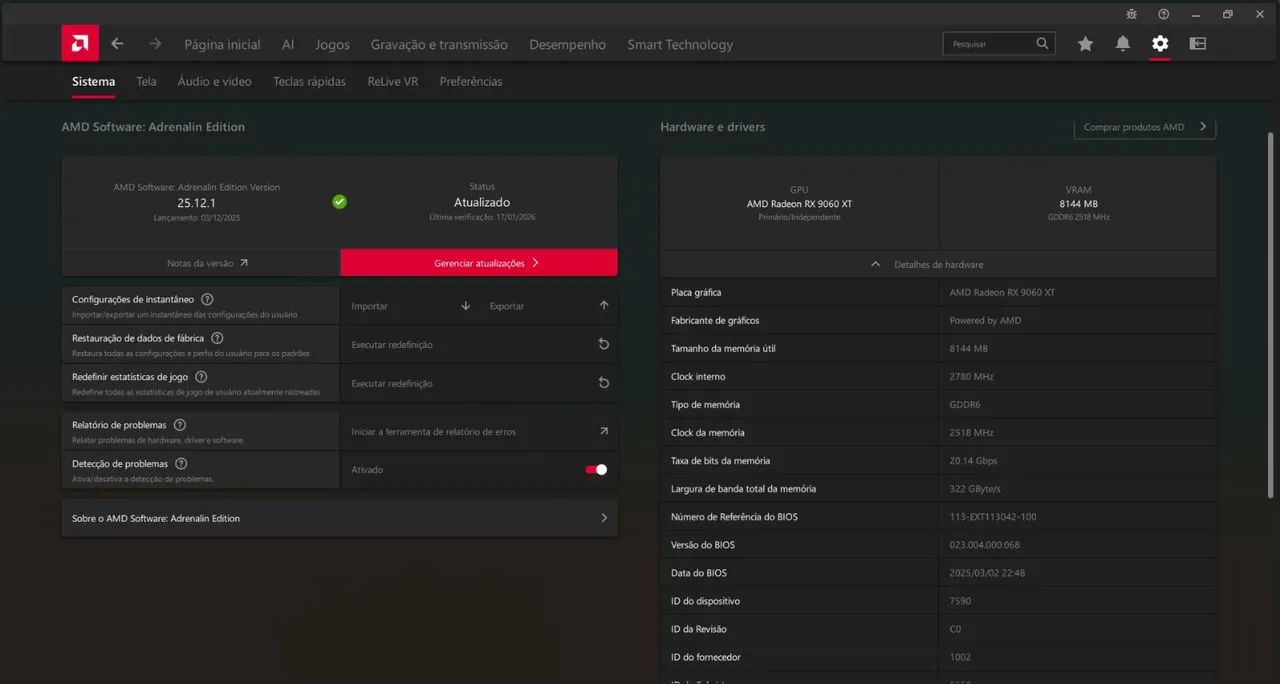Open Smart Technology section
This screenshot has width=1280, height=684.
680,44
